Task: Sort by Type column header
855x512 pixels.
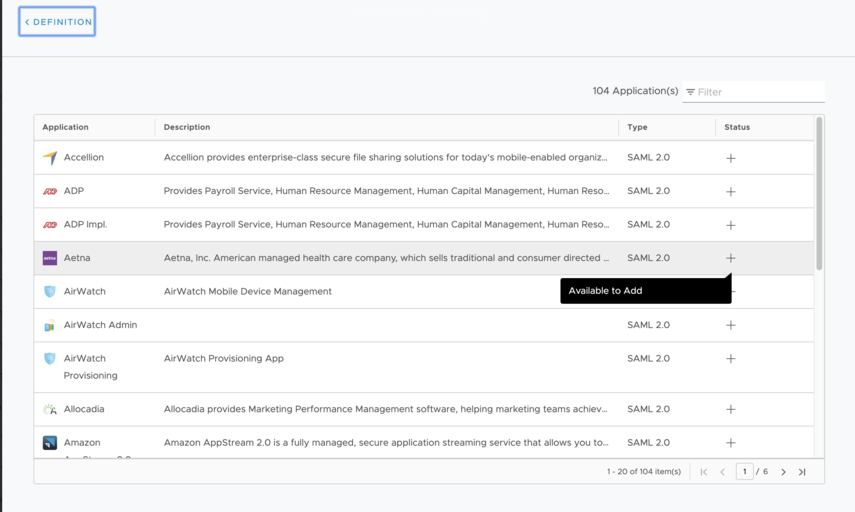Action: pyautogui.click(x=637, y=127)
